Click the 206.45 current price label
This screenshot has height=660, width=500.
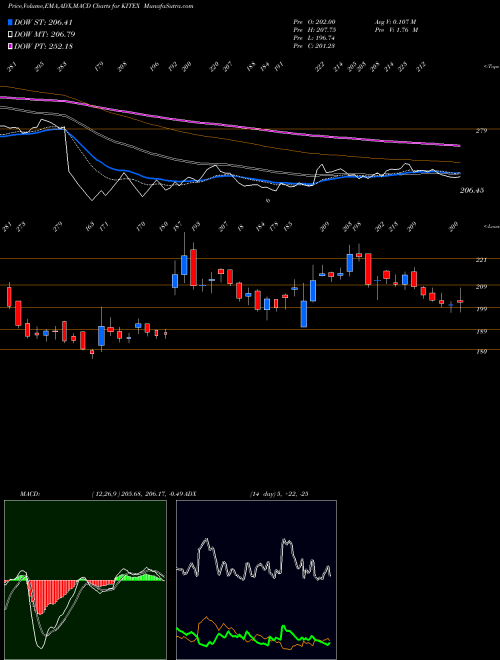point(472,190)
